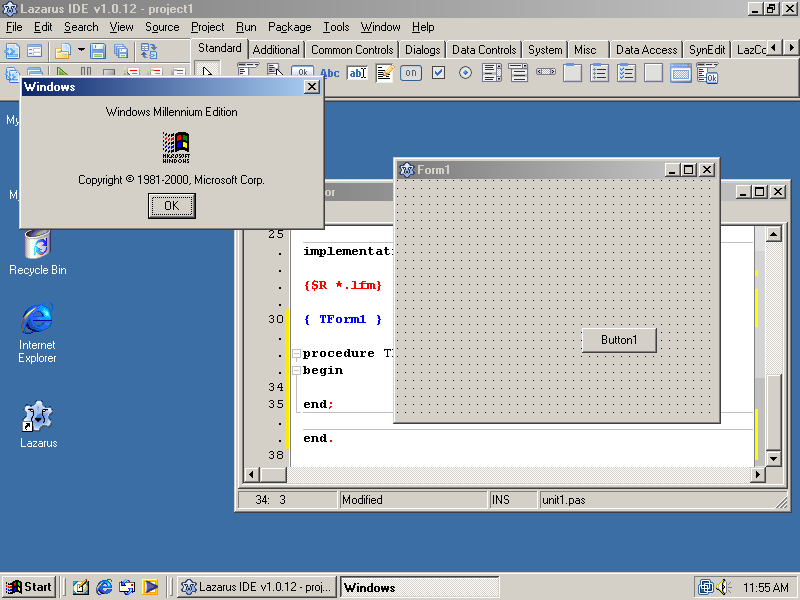Click the Save All icon

pyautogui.click(x=121, y=51)
